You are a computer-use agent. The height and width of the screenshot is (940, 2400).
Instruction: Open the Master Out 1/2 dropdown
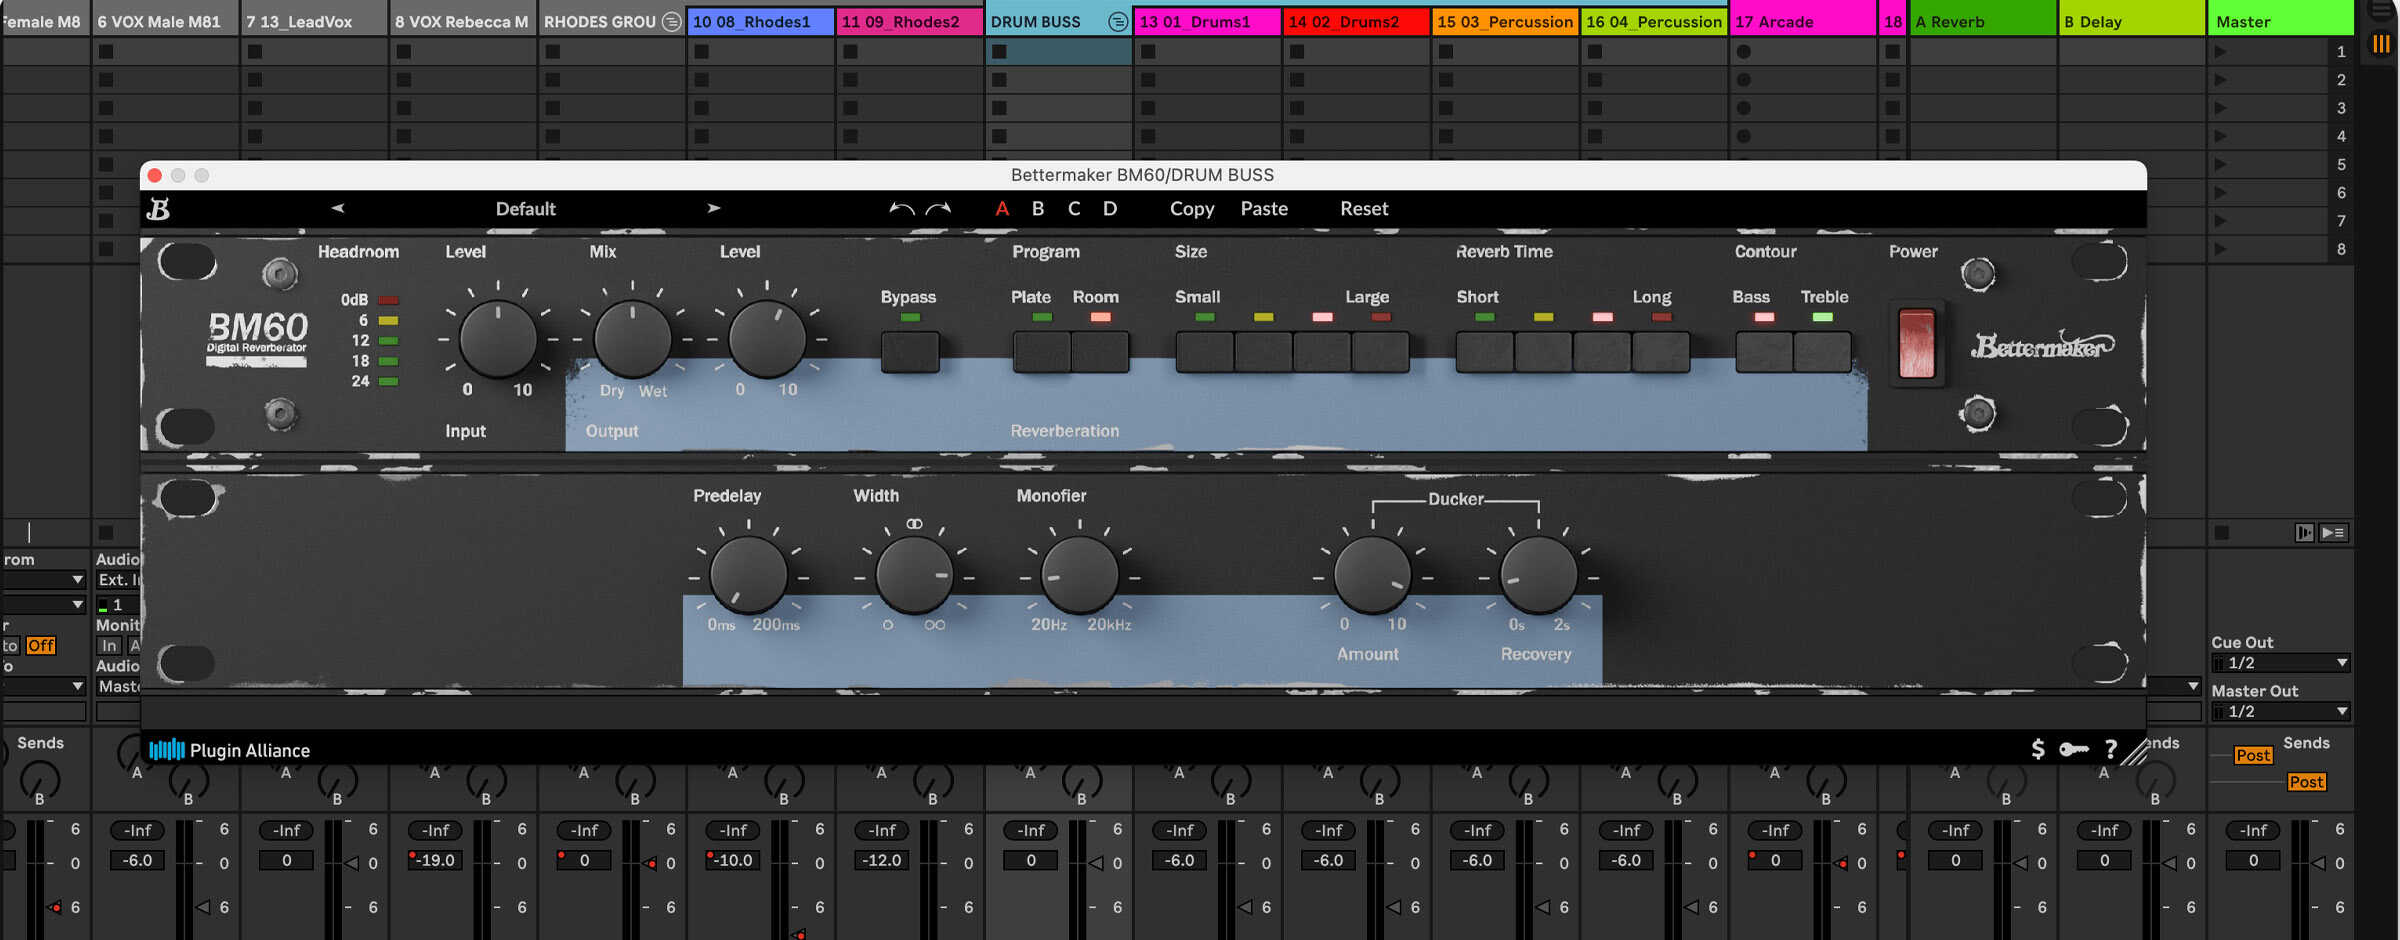[x=2280, y=711]
